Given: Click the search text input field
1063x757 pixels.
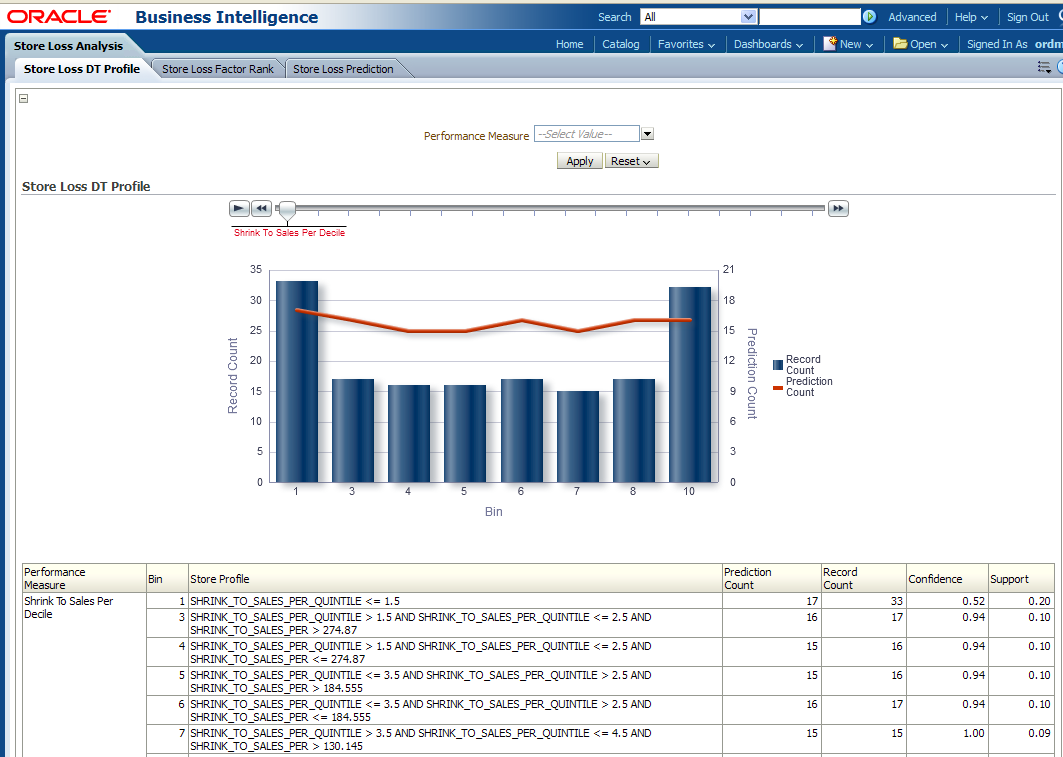Looking at the screenshot, I should (x=809, y=17).
